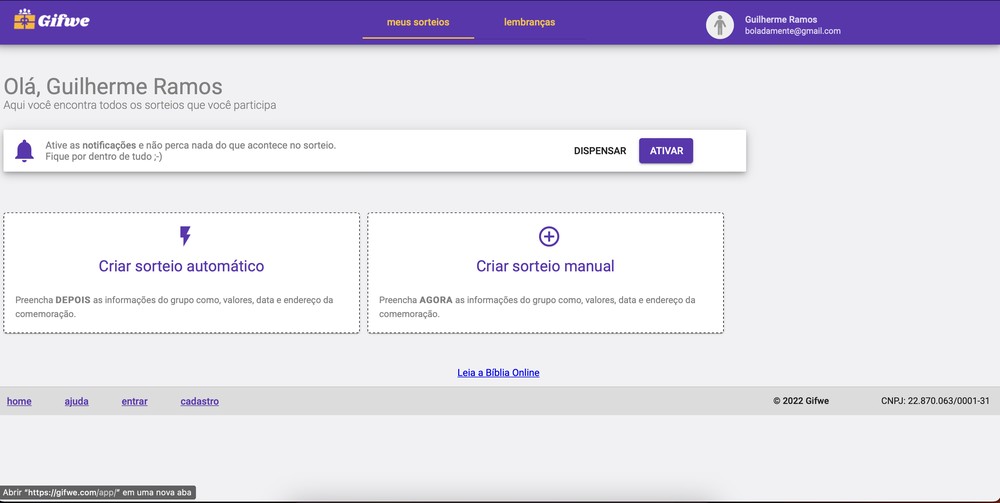Click the boladamente@gmail.com email text
1000x503 pixels.
pyautogui.click(x=793, y=31)
